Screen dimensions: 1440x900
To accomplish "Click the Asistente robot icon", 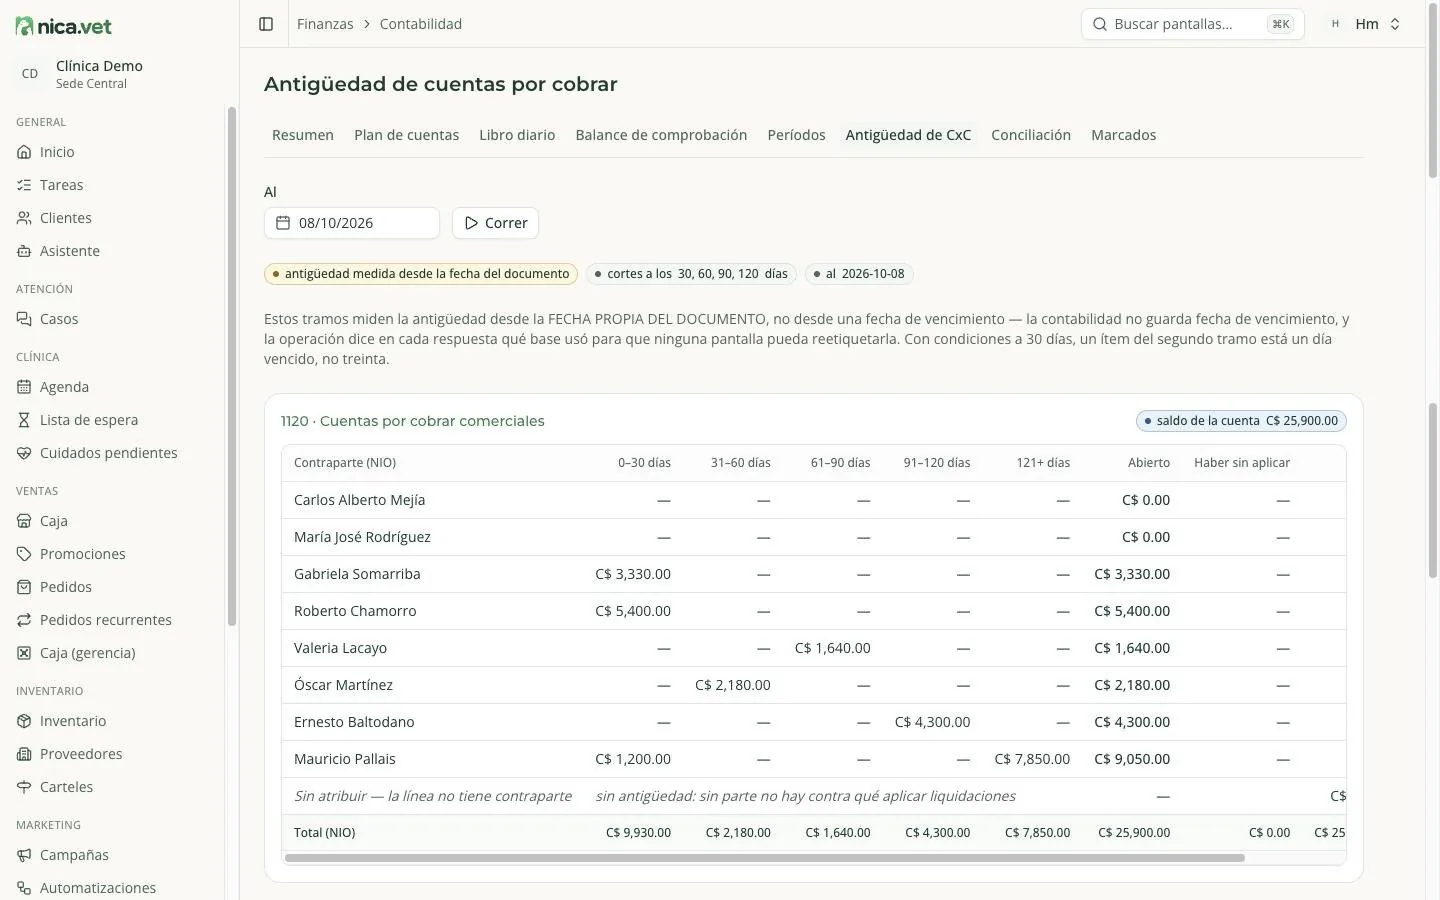I will (24, 251).
